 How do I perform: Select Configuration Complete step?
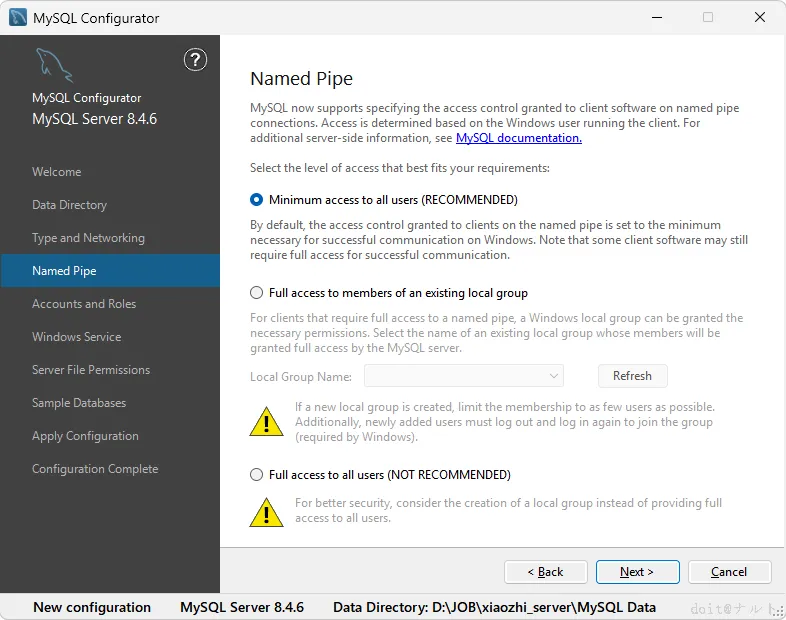[x=95, y=469]
